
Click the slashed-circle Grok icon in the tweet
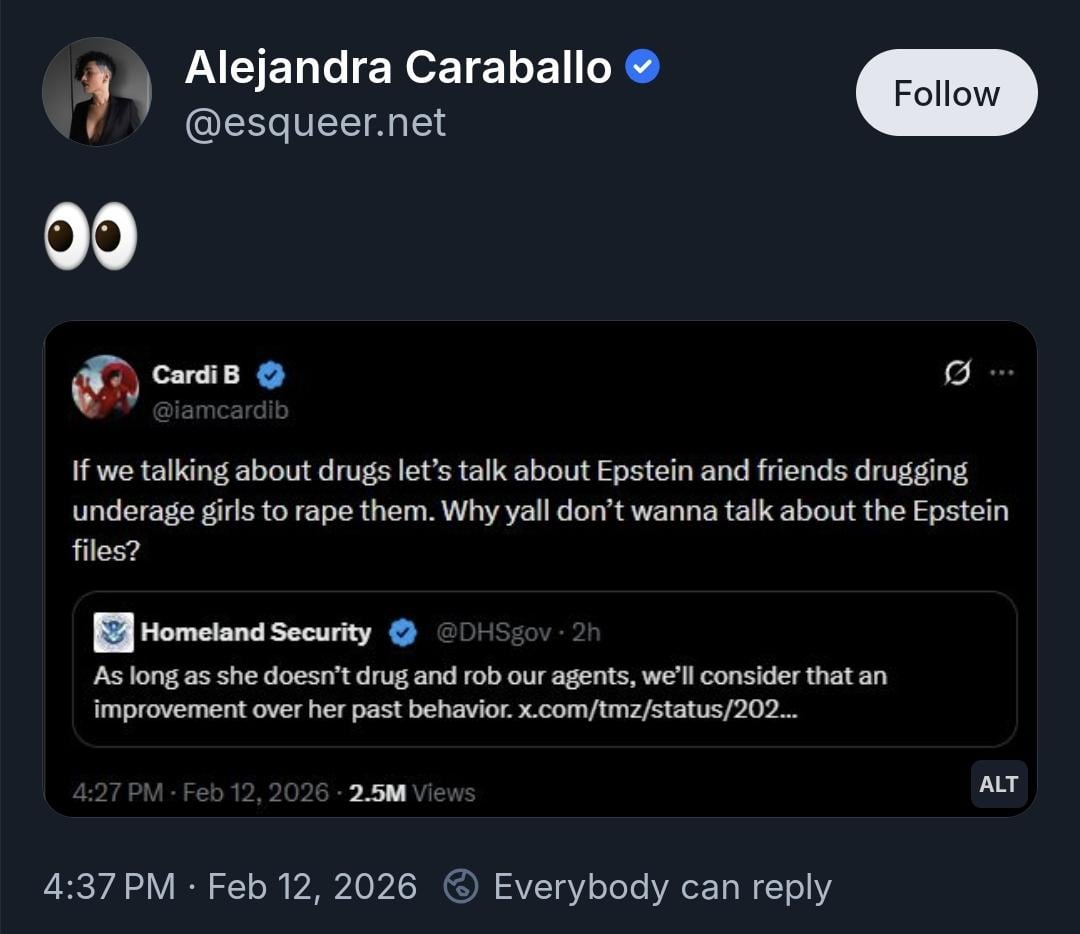click(957, 374)
